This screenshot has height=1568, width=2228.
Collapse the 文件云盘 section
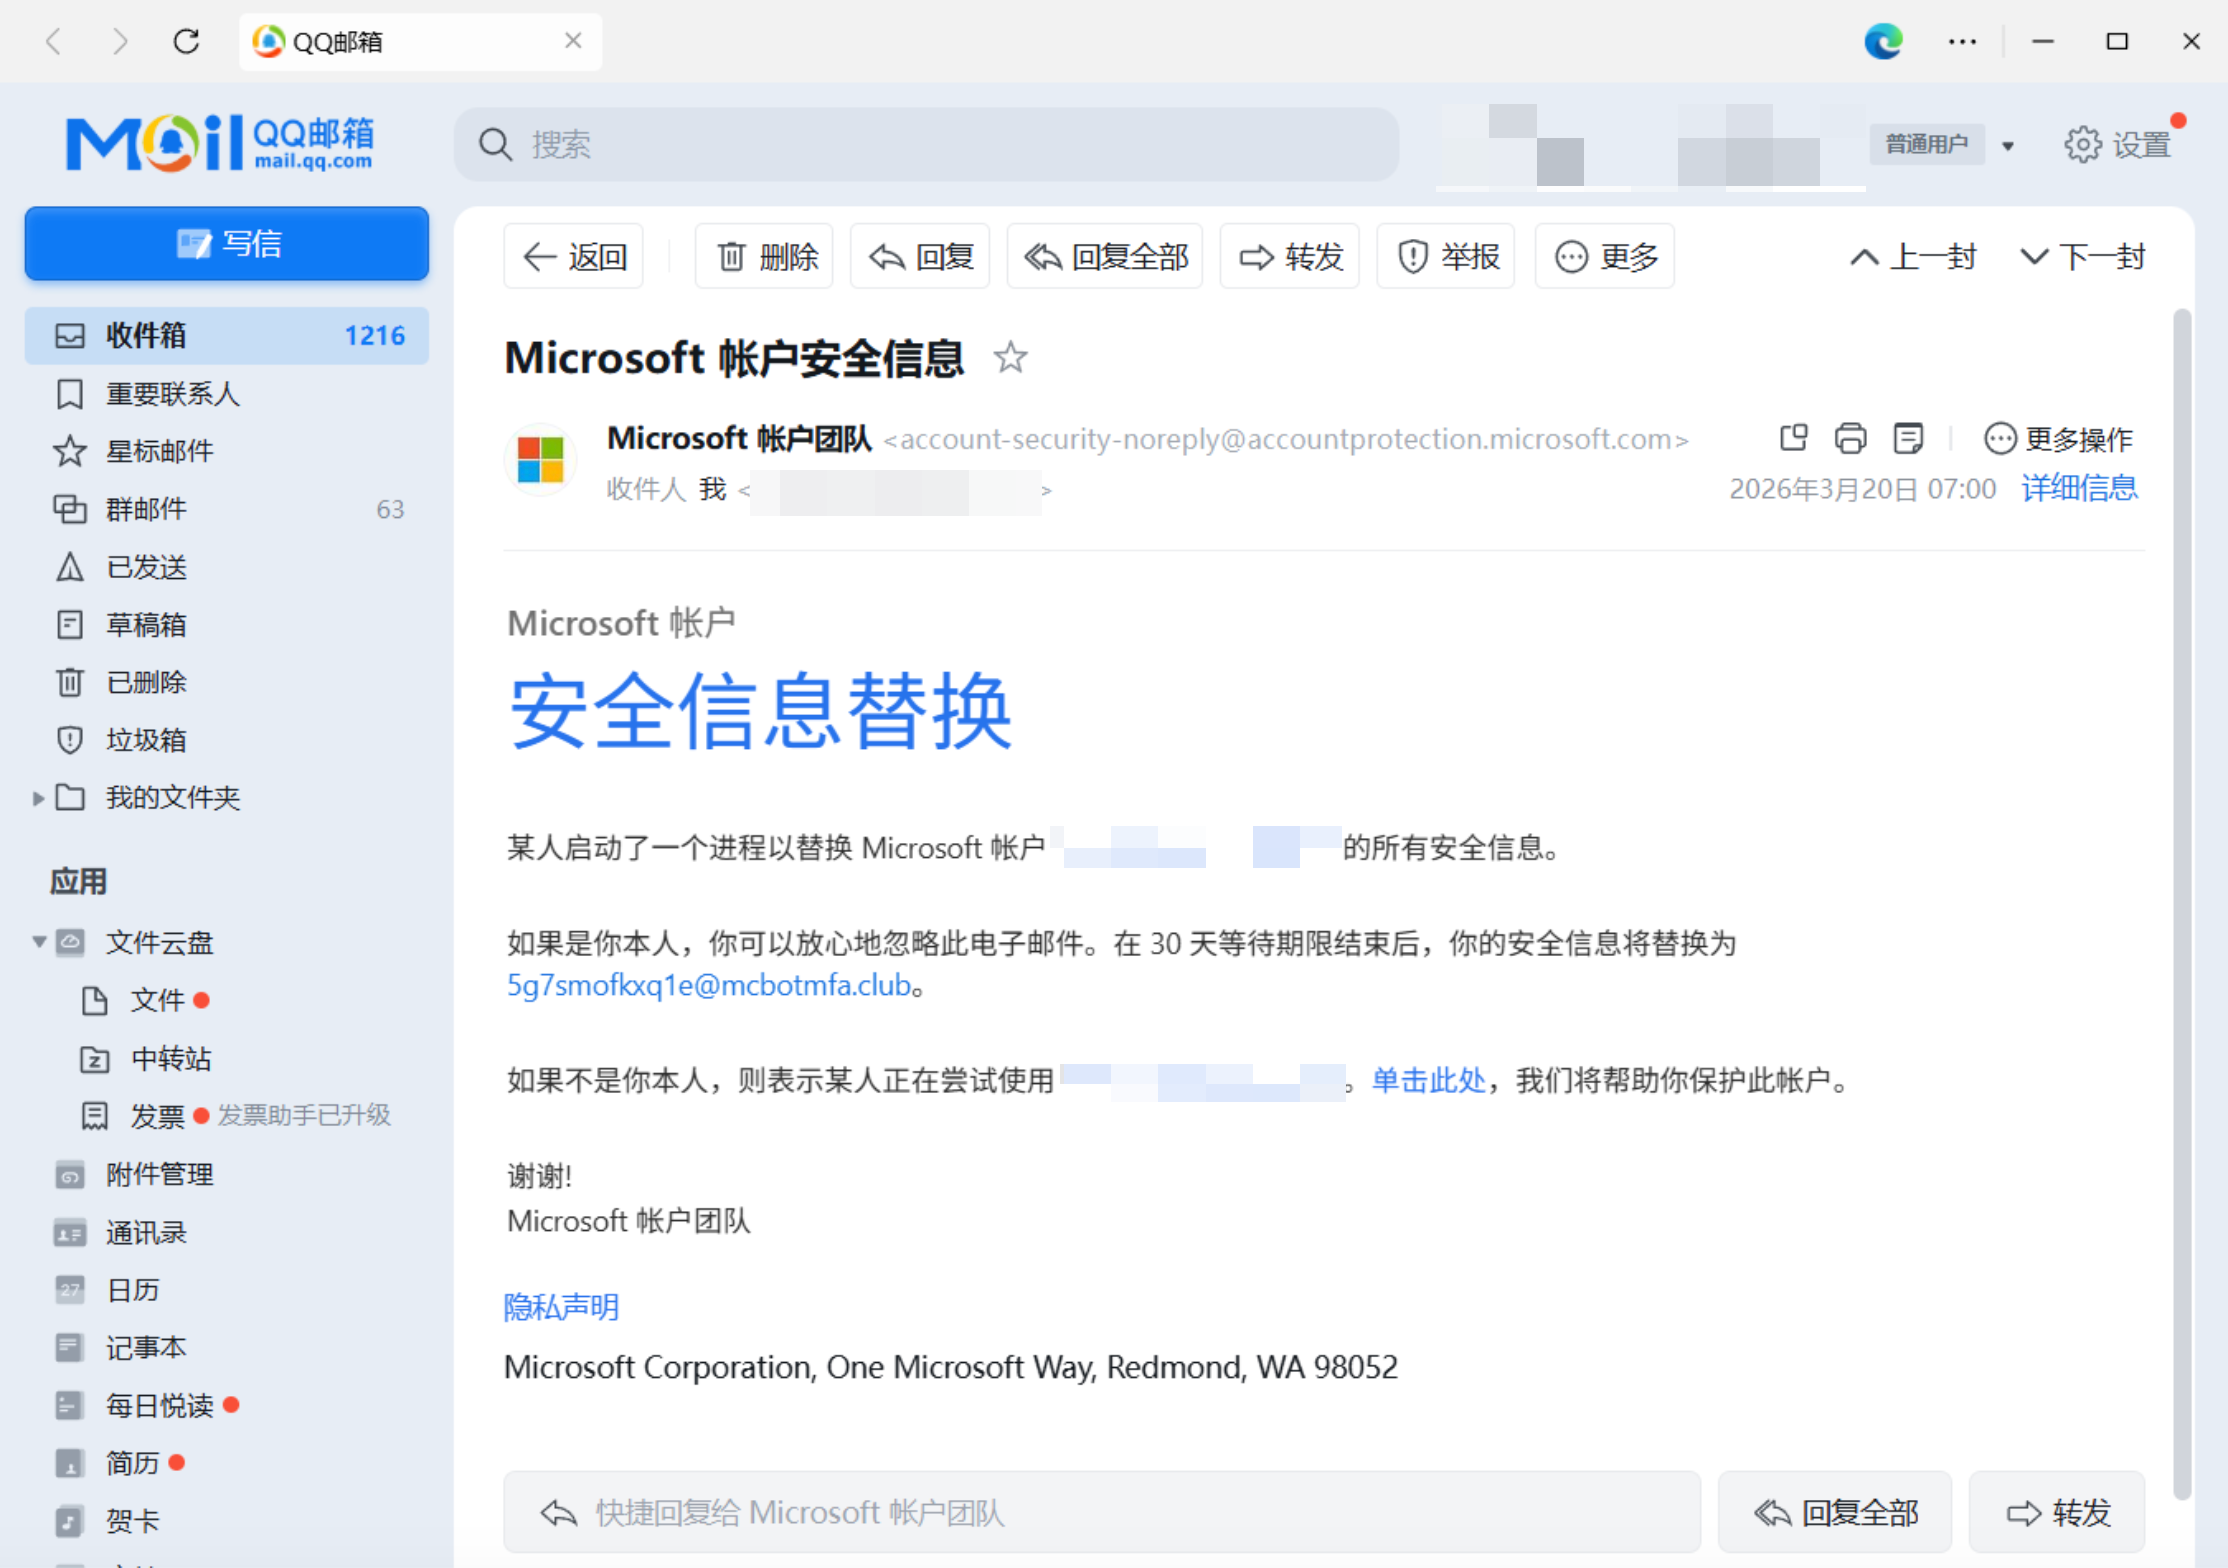tap(39, 942)
